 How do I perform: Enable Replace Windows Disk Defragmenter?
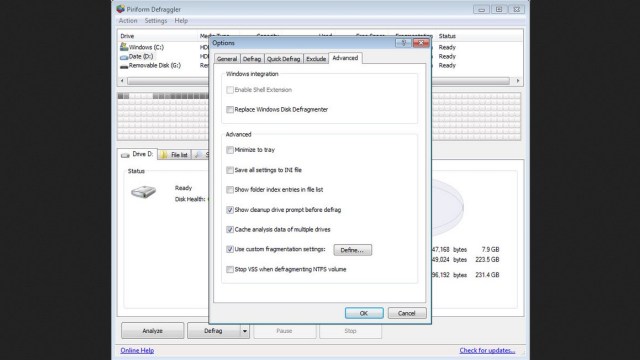[x=230, y=109]
